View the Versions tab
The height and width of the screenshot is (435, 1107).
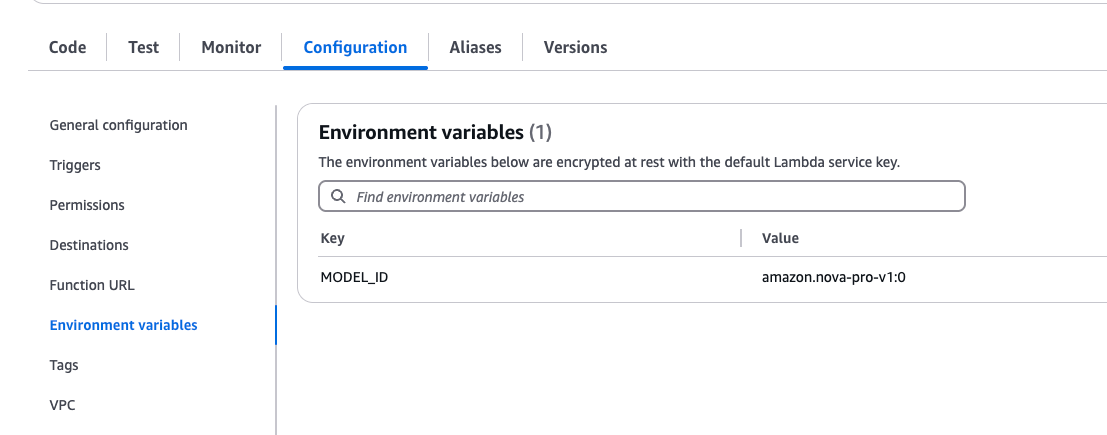(x=575, y=47)
